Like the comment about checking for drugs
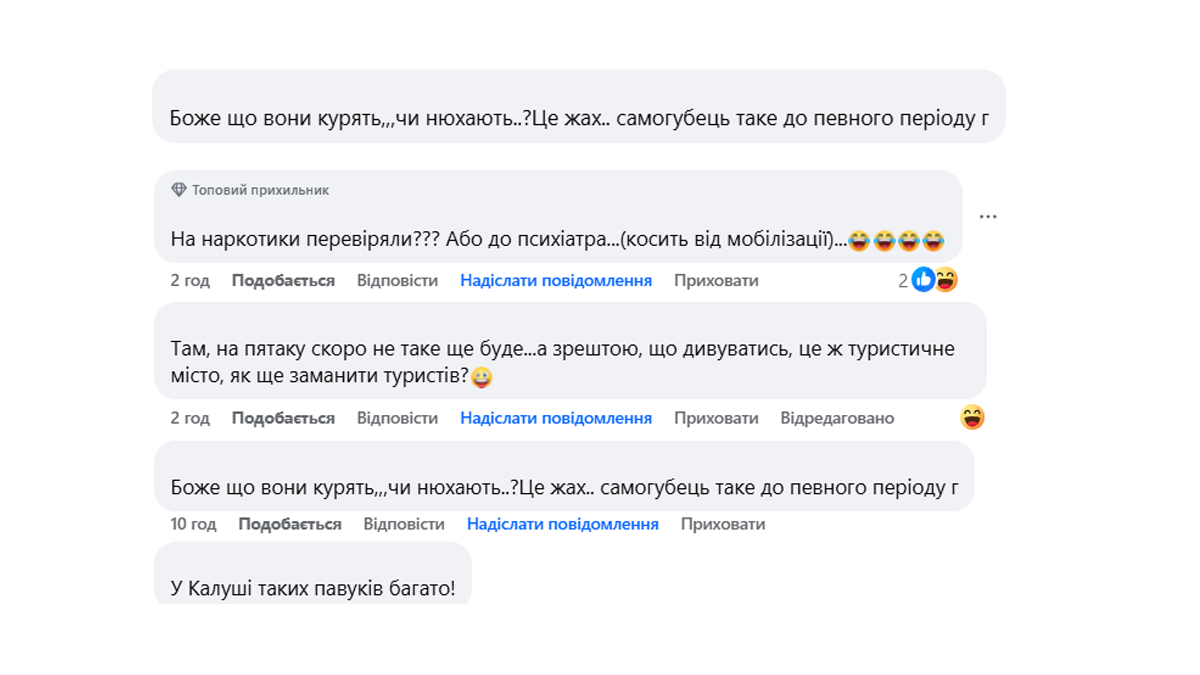The image size is (1200, 675). pos(283,281)
